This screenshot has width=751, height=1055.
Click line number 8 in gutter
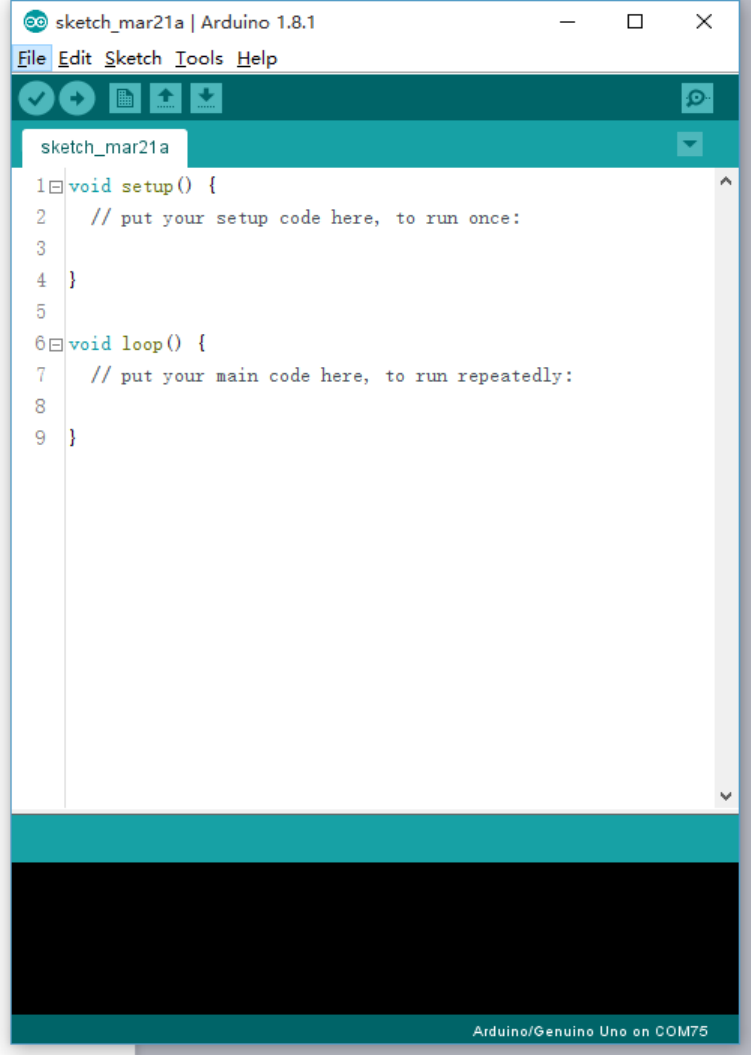41,406
